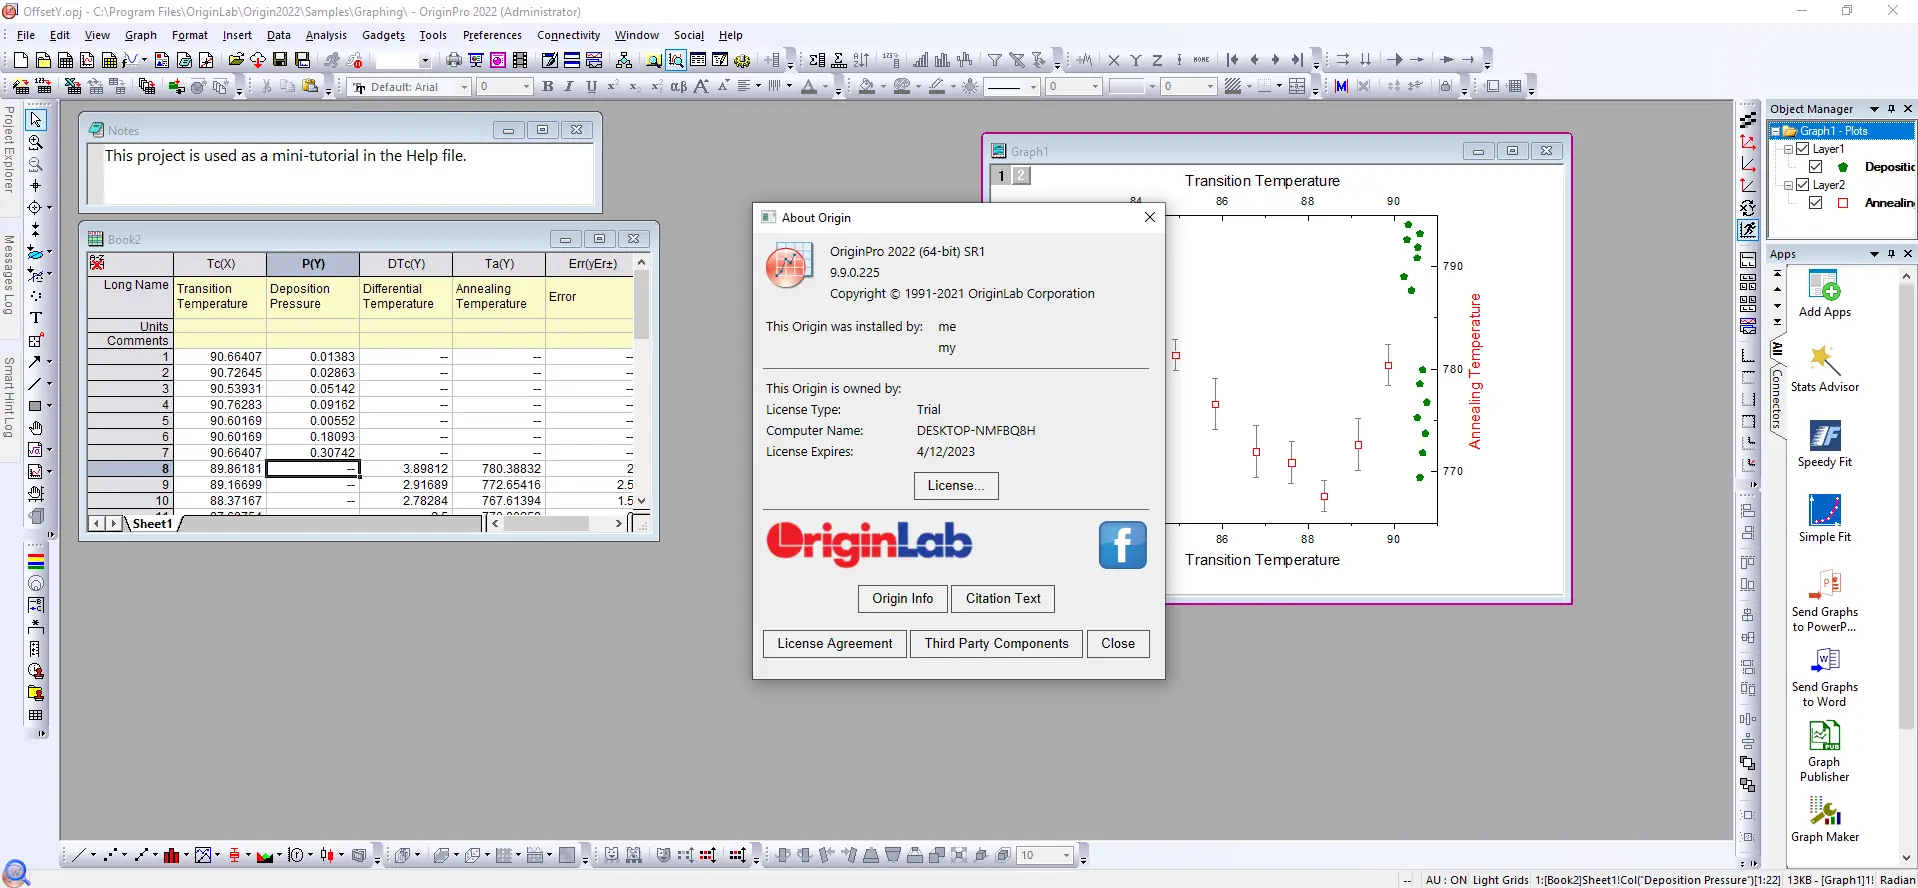Activate layer 2 button in Graph1
Viewport: 1918px width, 888px height.
click(1021, 176)
